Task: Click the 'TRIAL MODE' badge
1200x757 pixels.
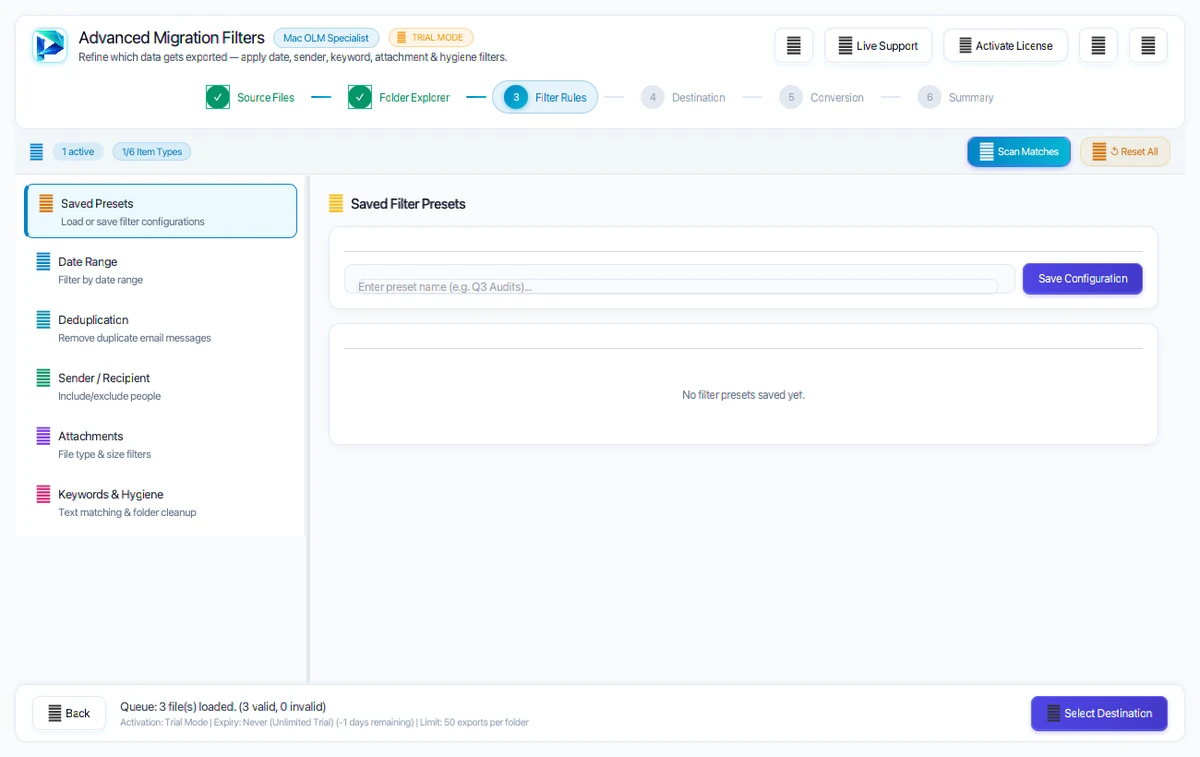Action: tap(431, 38)
